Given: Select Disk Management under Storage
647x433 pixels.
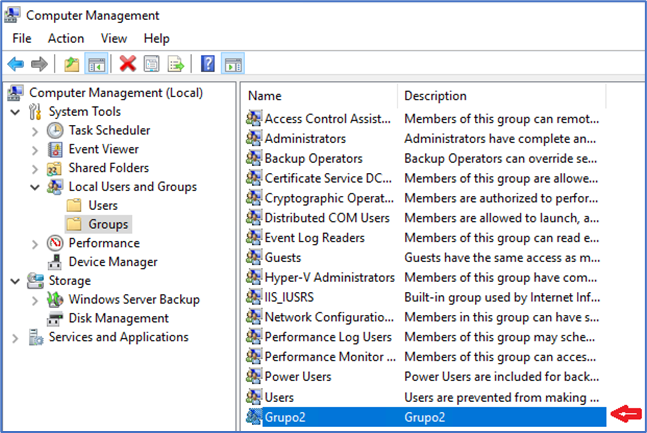Looking at the screenshot, I should click(x=118, y=318).
